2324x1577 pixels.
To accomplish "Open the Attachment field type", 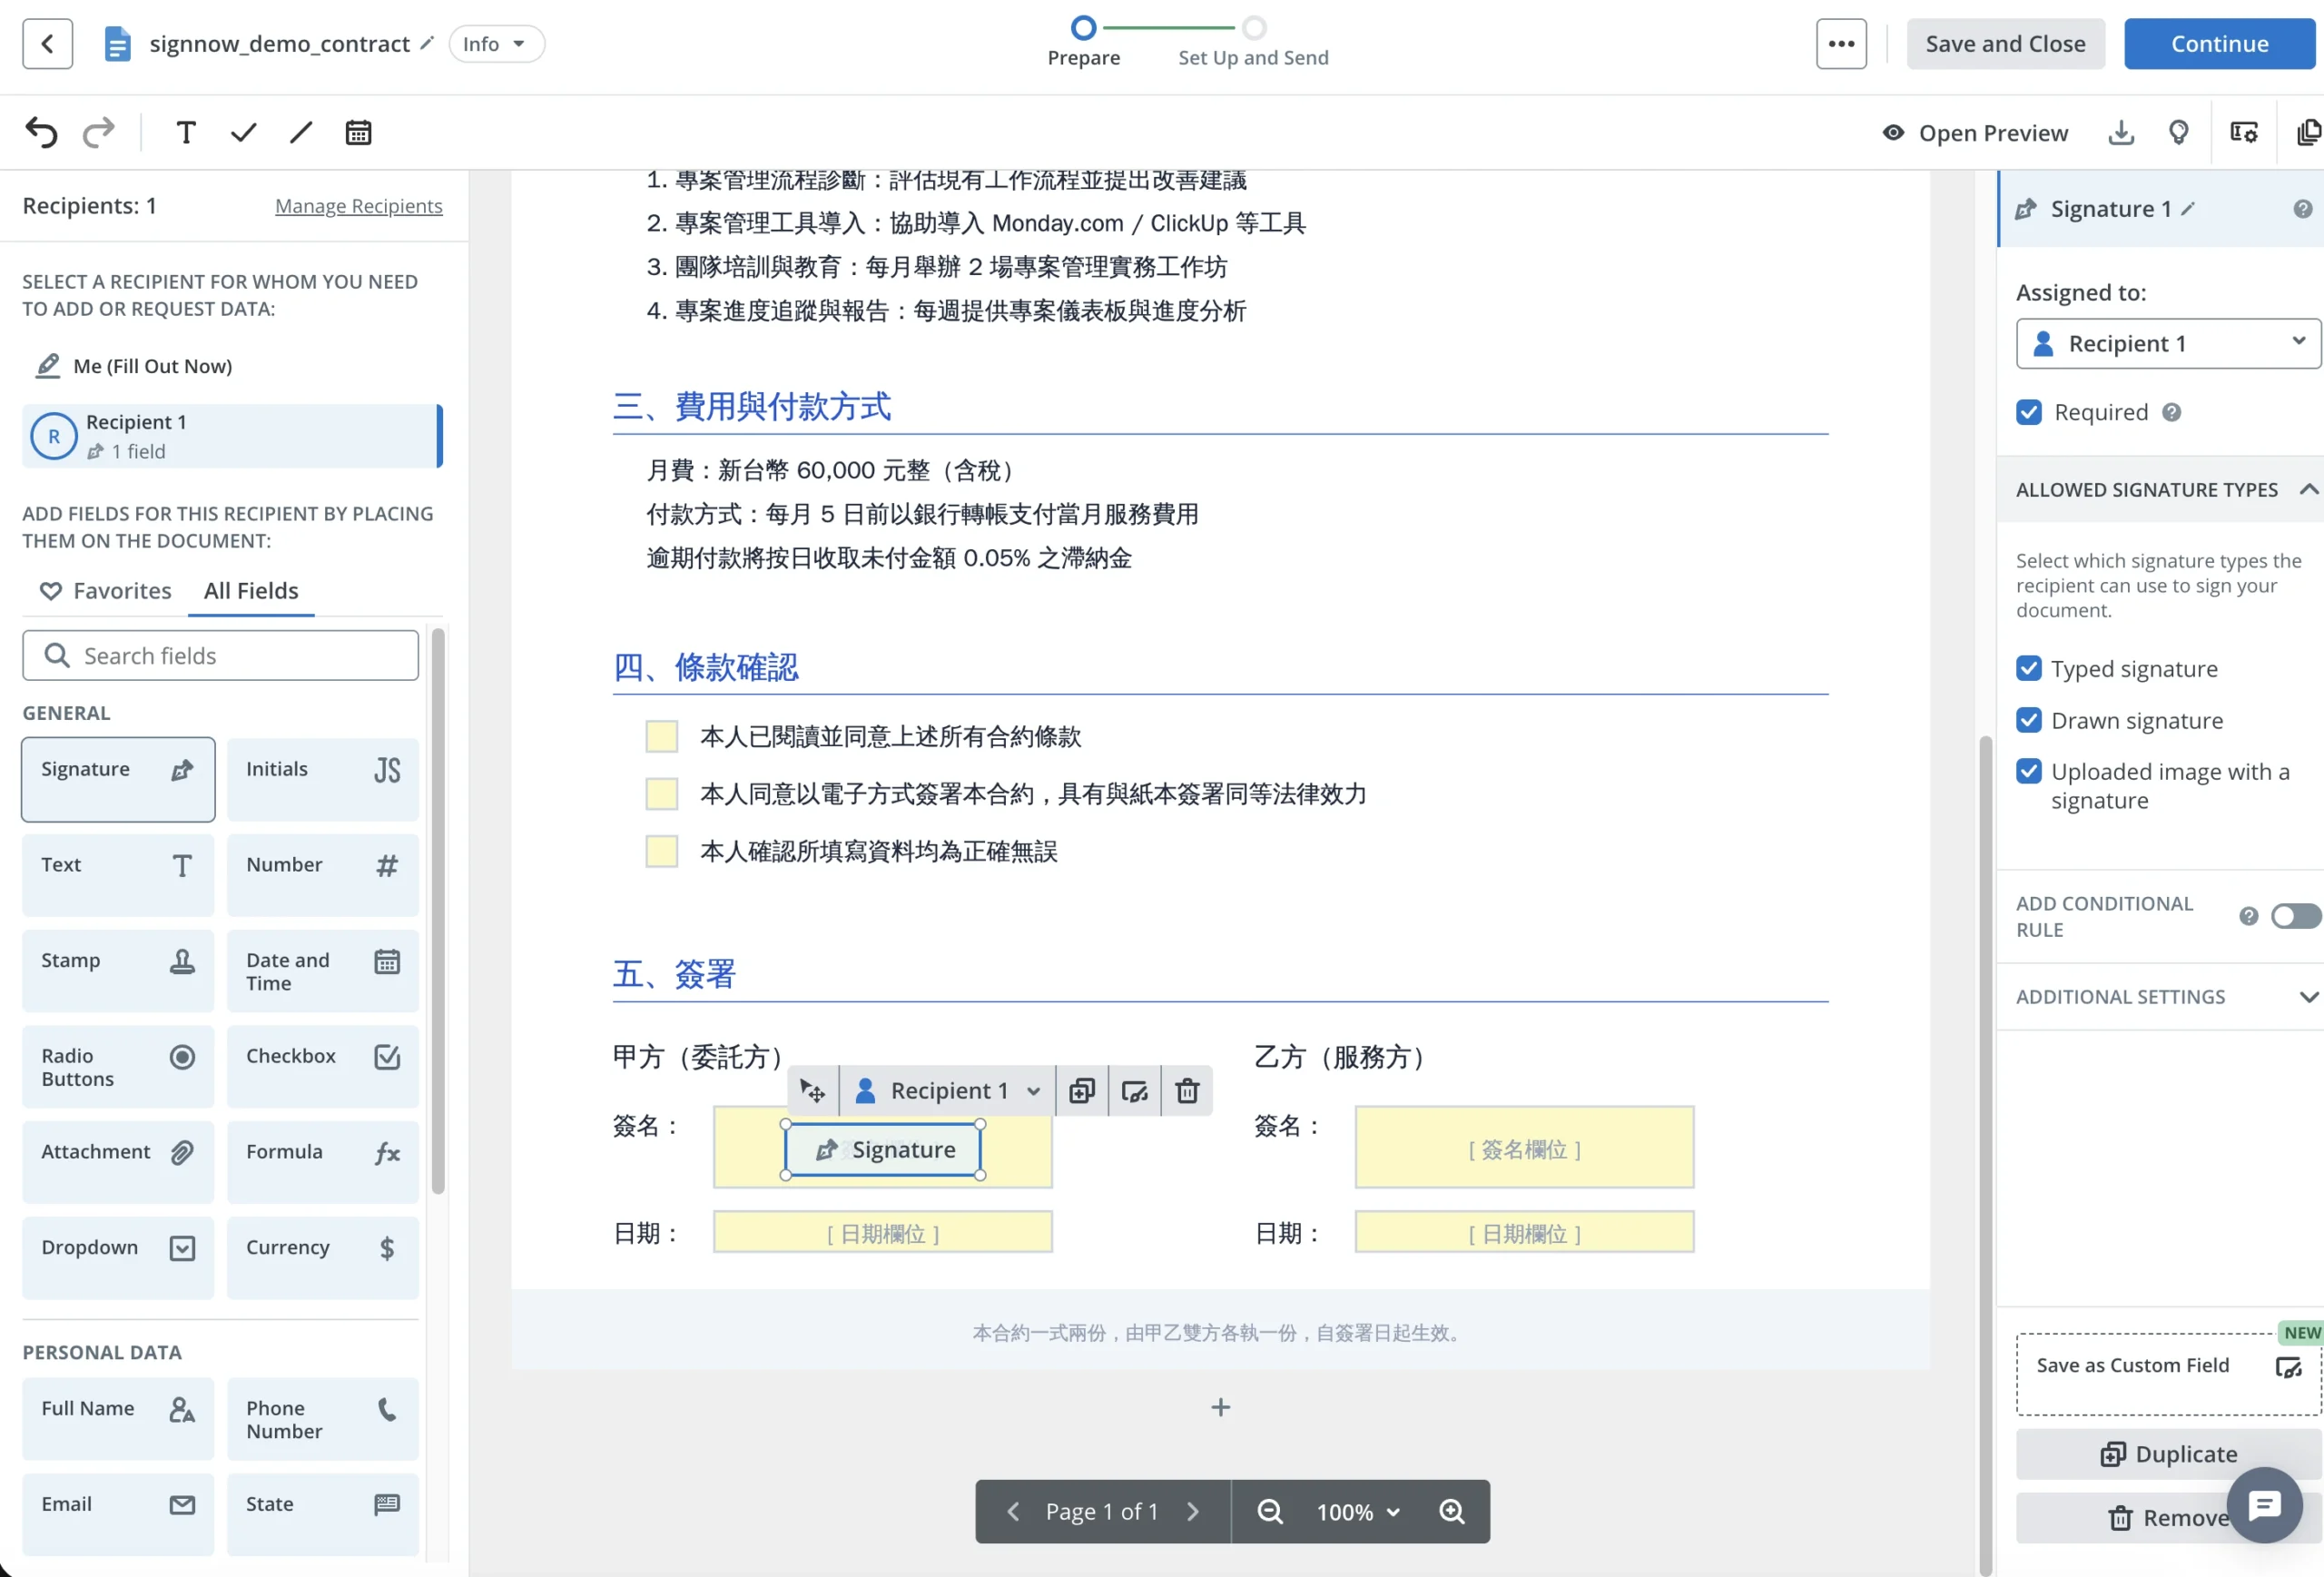I will coord(117,1161).
